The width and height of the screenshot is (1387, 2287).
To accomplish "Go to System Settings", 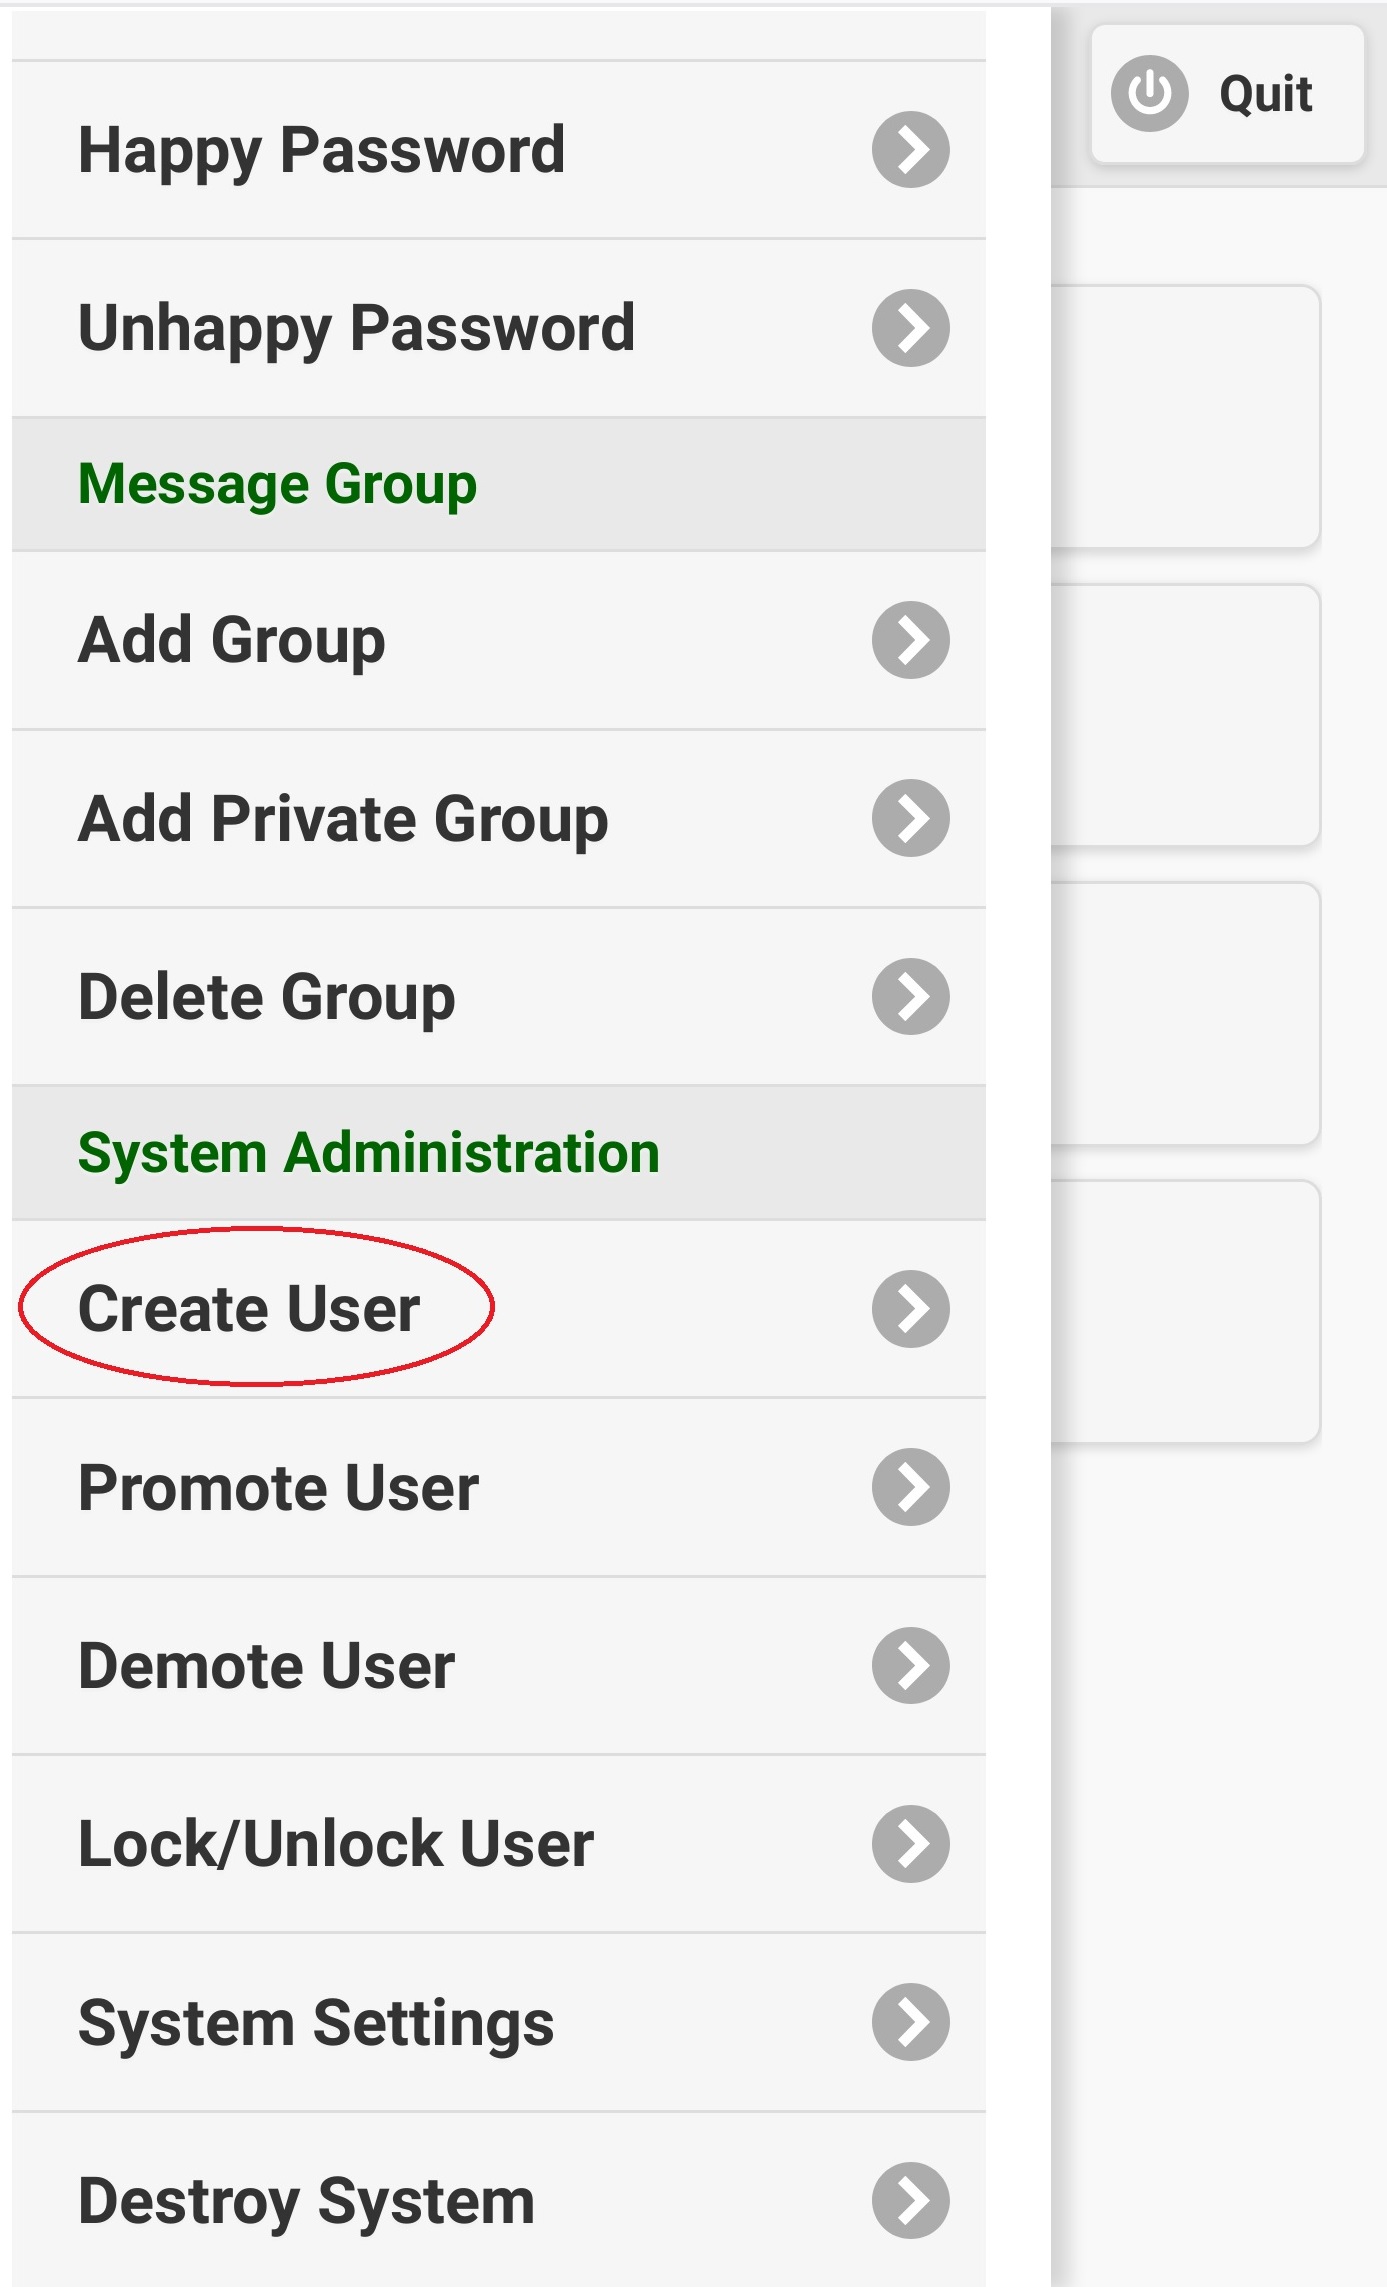I will click(x=316, y=2022).
